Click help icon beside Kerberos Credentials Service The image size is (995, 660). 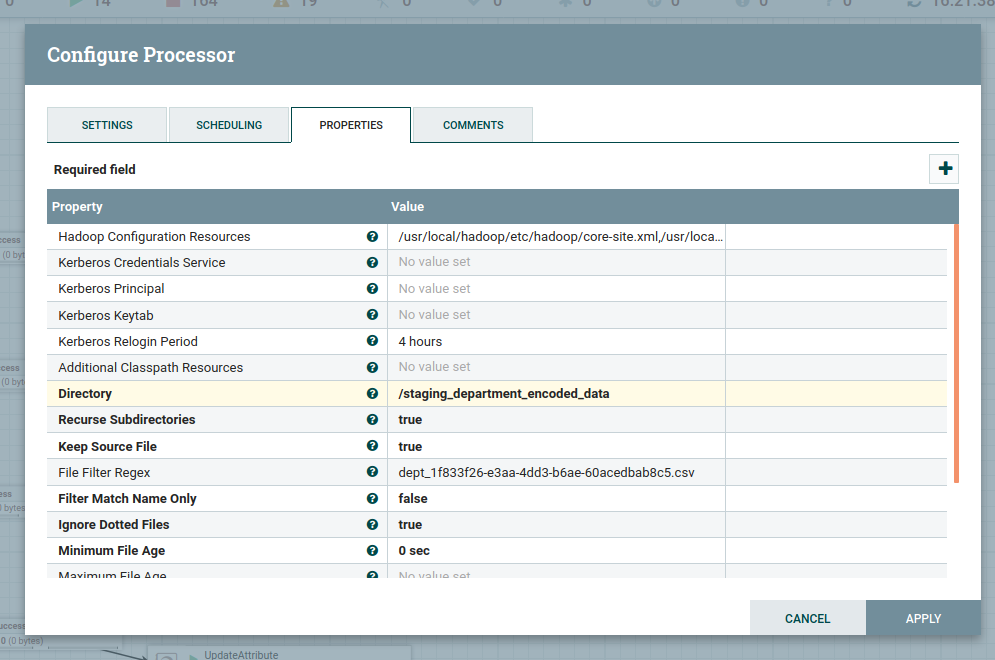coord(372,263)
